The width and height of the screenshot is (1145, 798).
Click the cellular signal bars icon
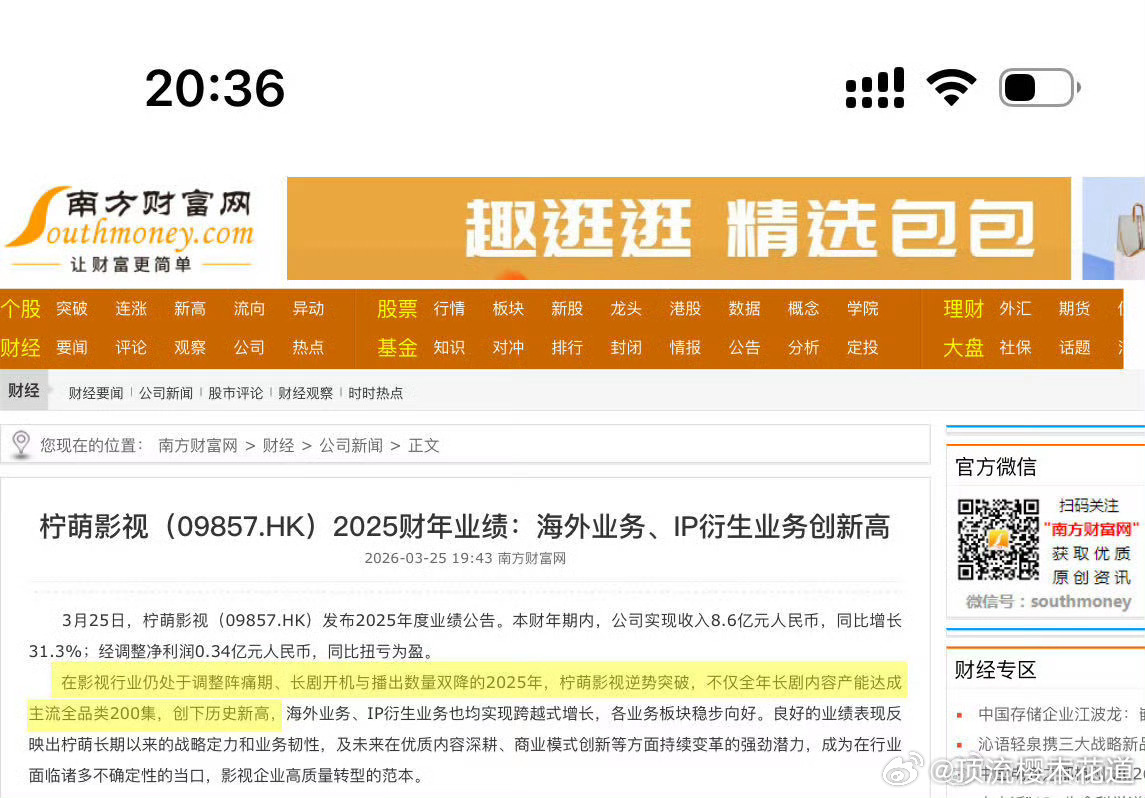(874, 88)
